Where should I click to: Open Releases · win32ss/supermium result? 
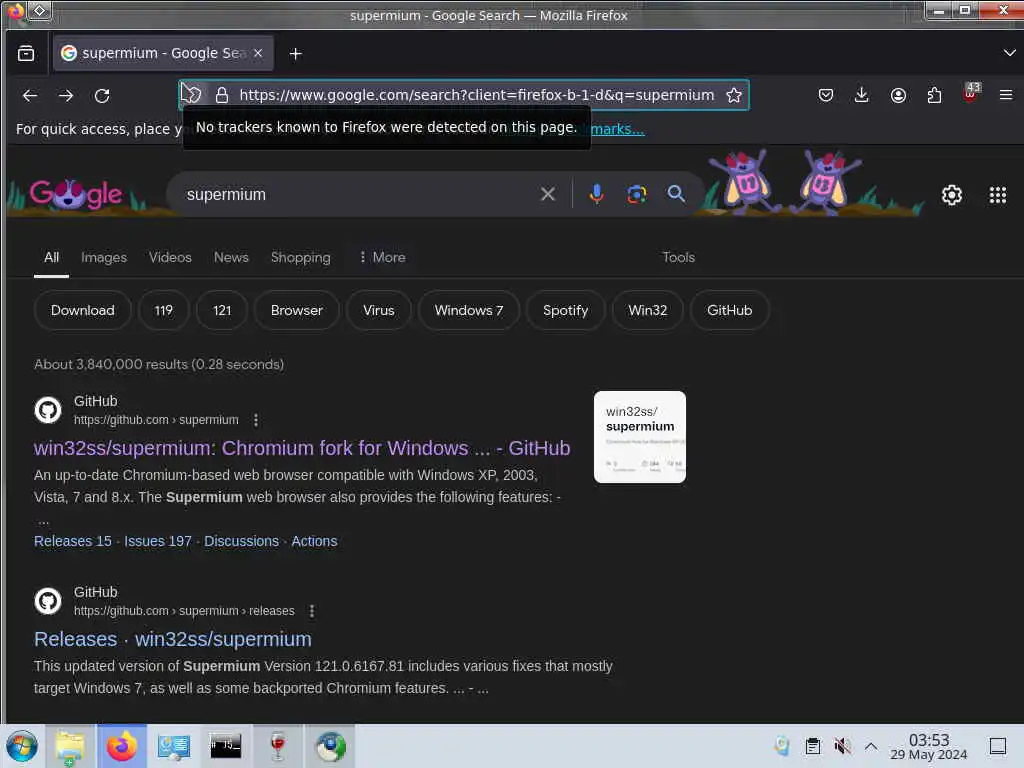(x=172, y=639)
